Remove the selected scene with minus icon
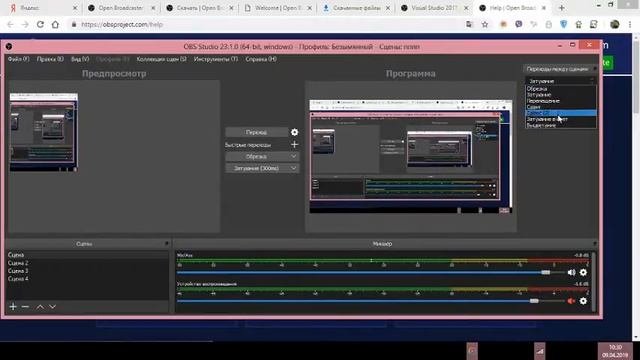 click(x=25, y=307)
